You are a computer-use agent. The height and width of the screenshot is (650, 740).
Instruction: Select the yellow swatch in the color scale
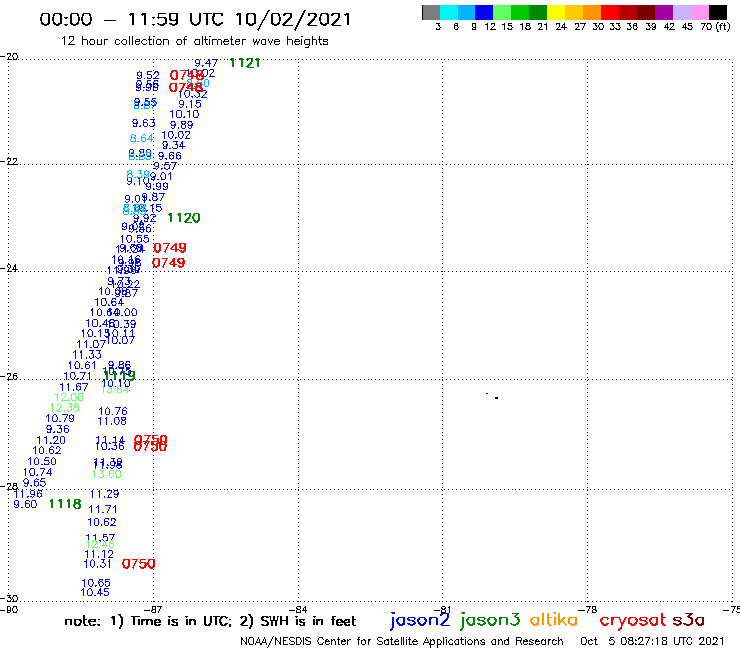[556, 12]
